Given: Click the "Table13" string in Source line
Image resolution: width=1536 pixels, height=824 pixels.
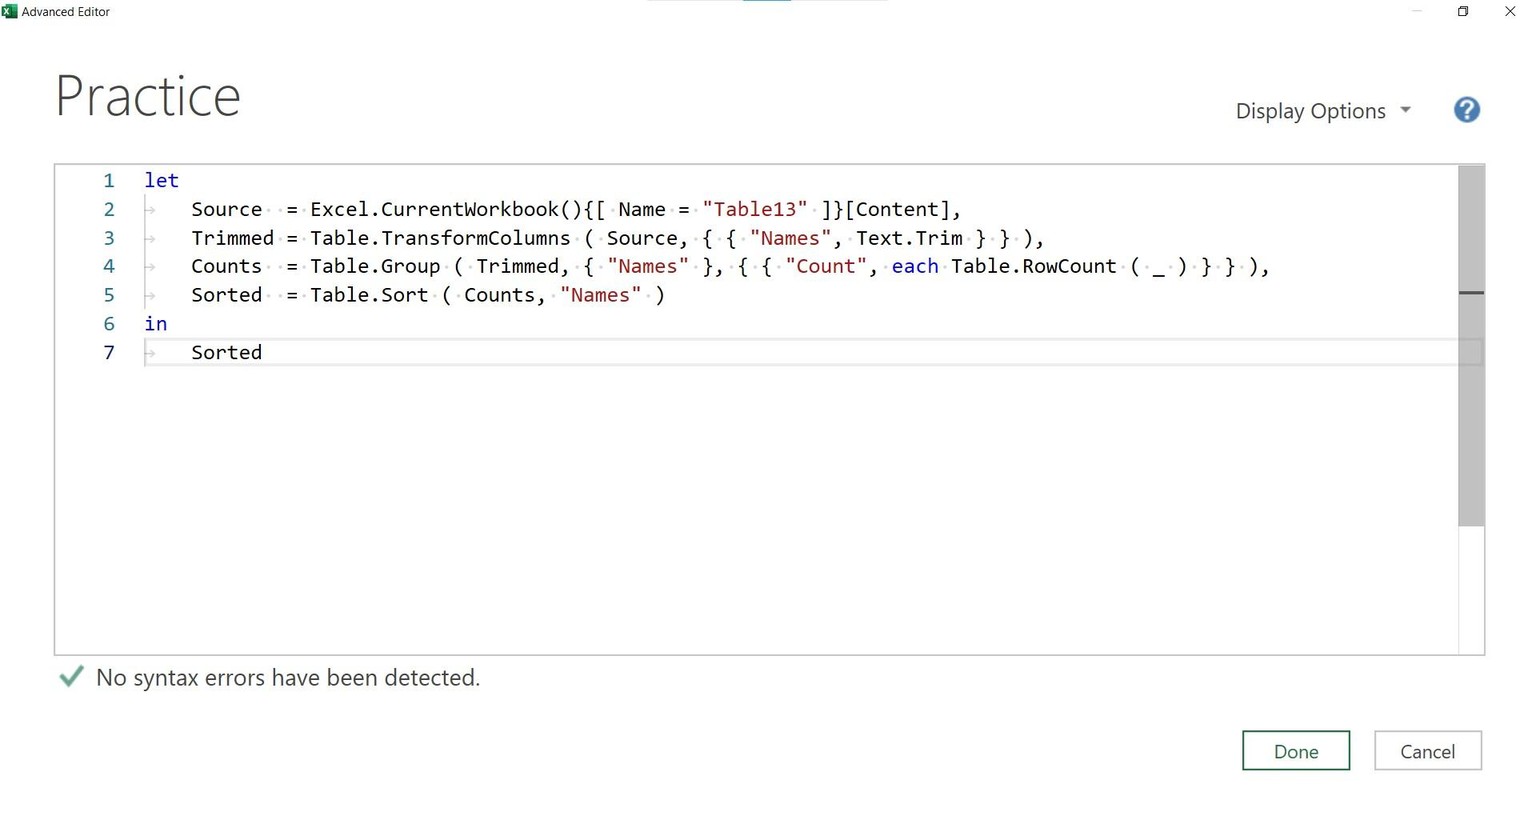Looking at the screenshot, I should point(755,209).
